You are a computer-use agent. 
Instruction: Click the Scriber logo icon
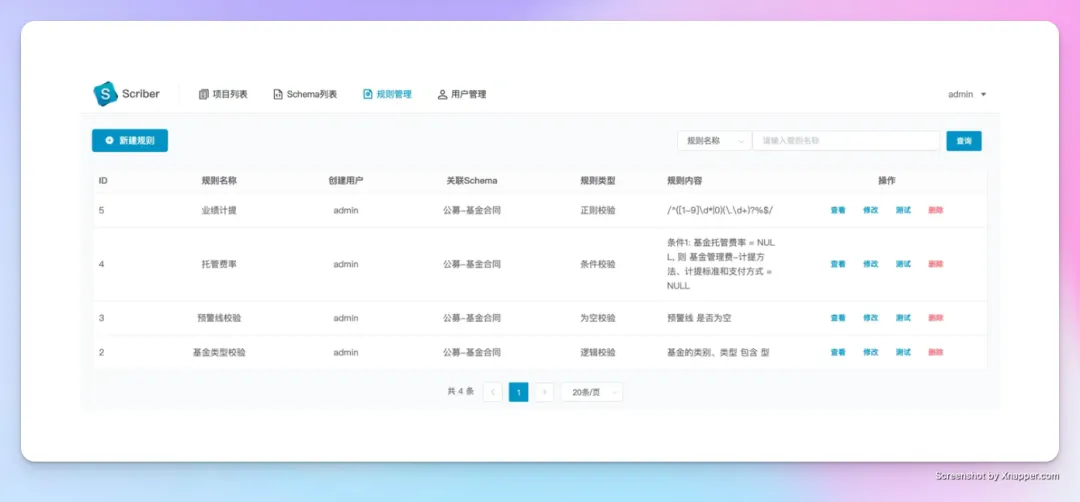105,94
